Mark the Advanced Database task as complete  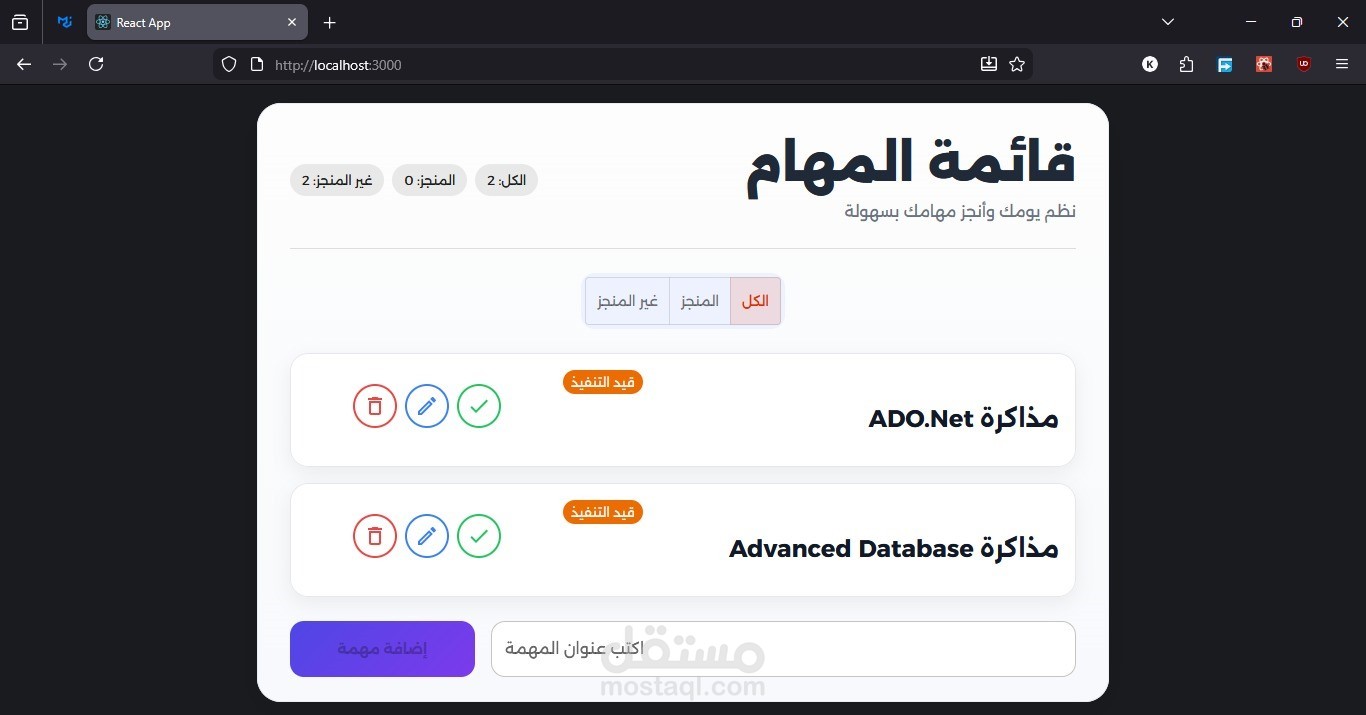click(x=479, y=536)
